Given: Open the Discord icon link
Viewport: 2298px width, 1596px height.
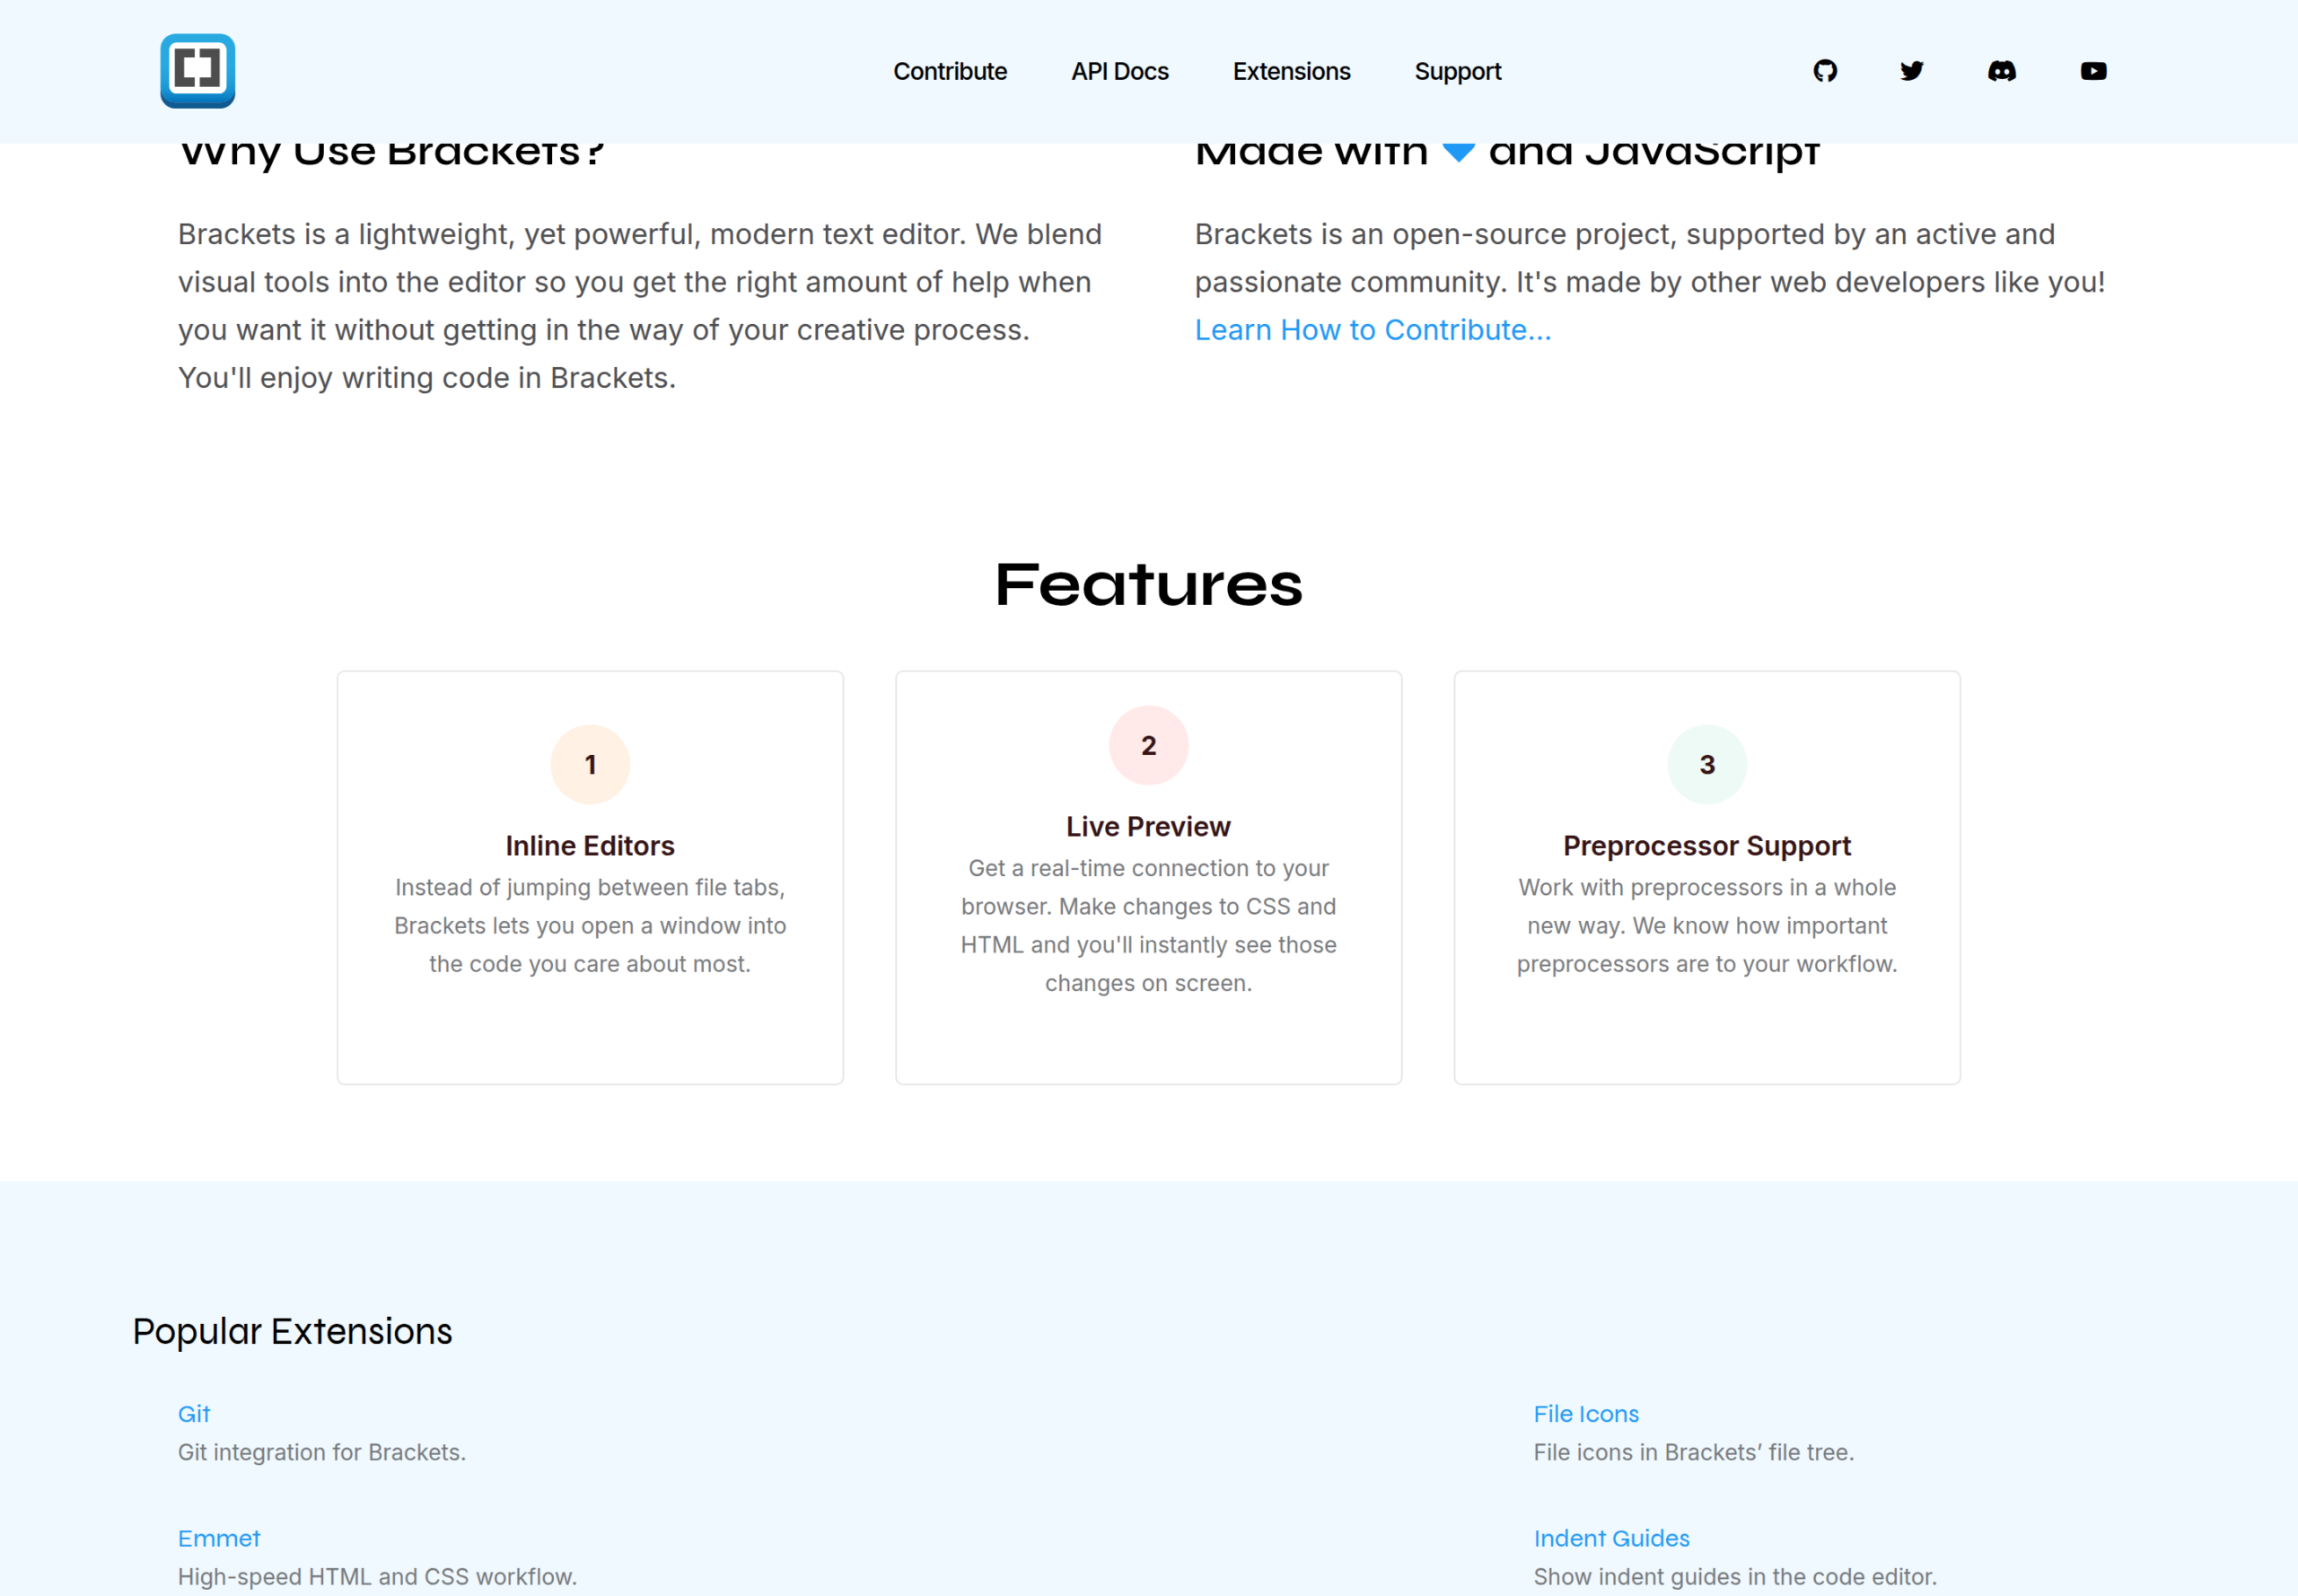Looking at the screenshot, I should [x=2002, y=71].
